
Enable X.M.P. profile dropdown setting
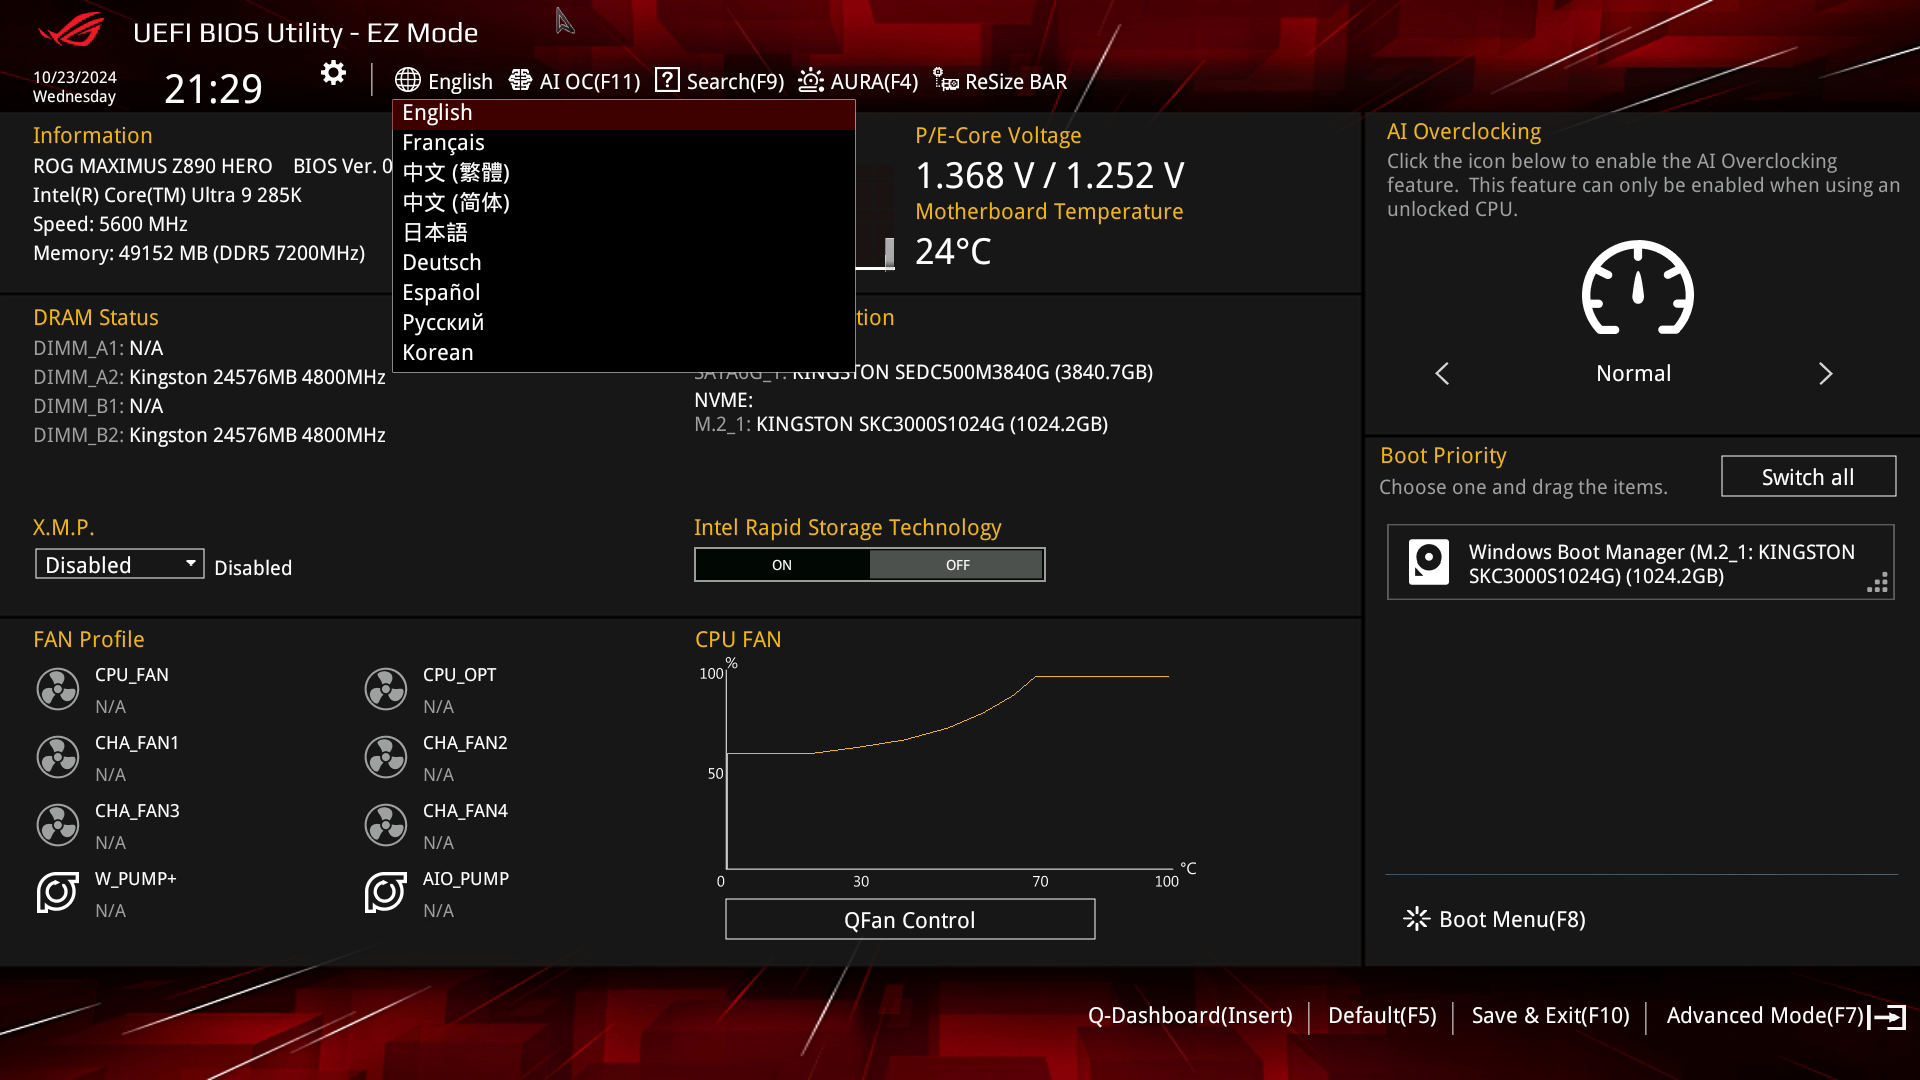click(x=117, y=564)
